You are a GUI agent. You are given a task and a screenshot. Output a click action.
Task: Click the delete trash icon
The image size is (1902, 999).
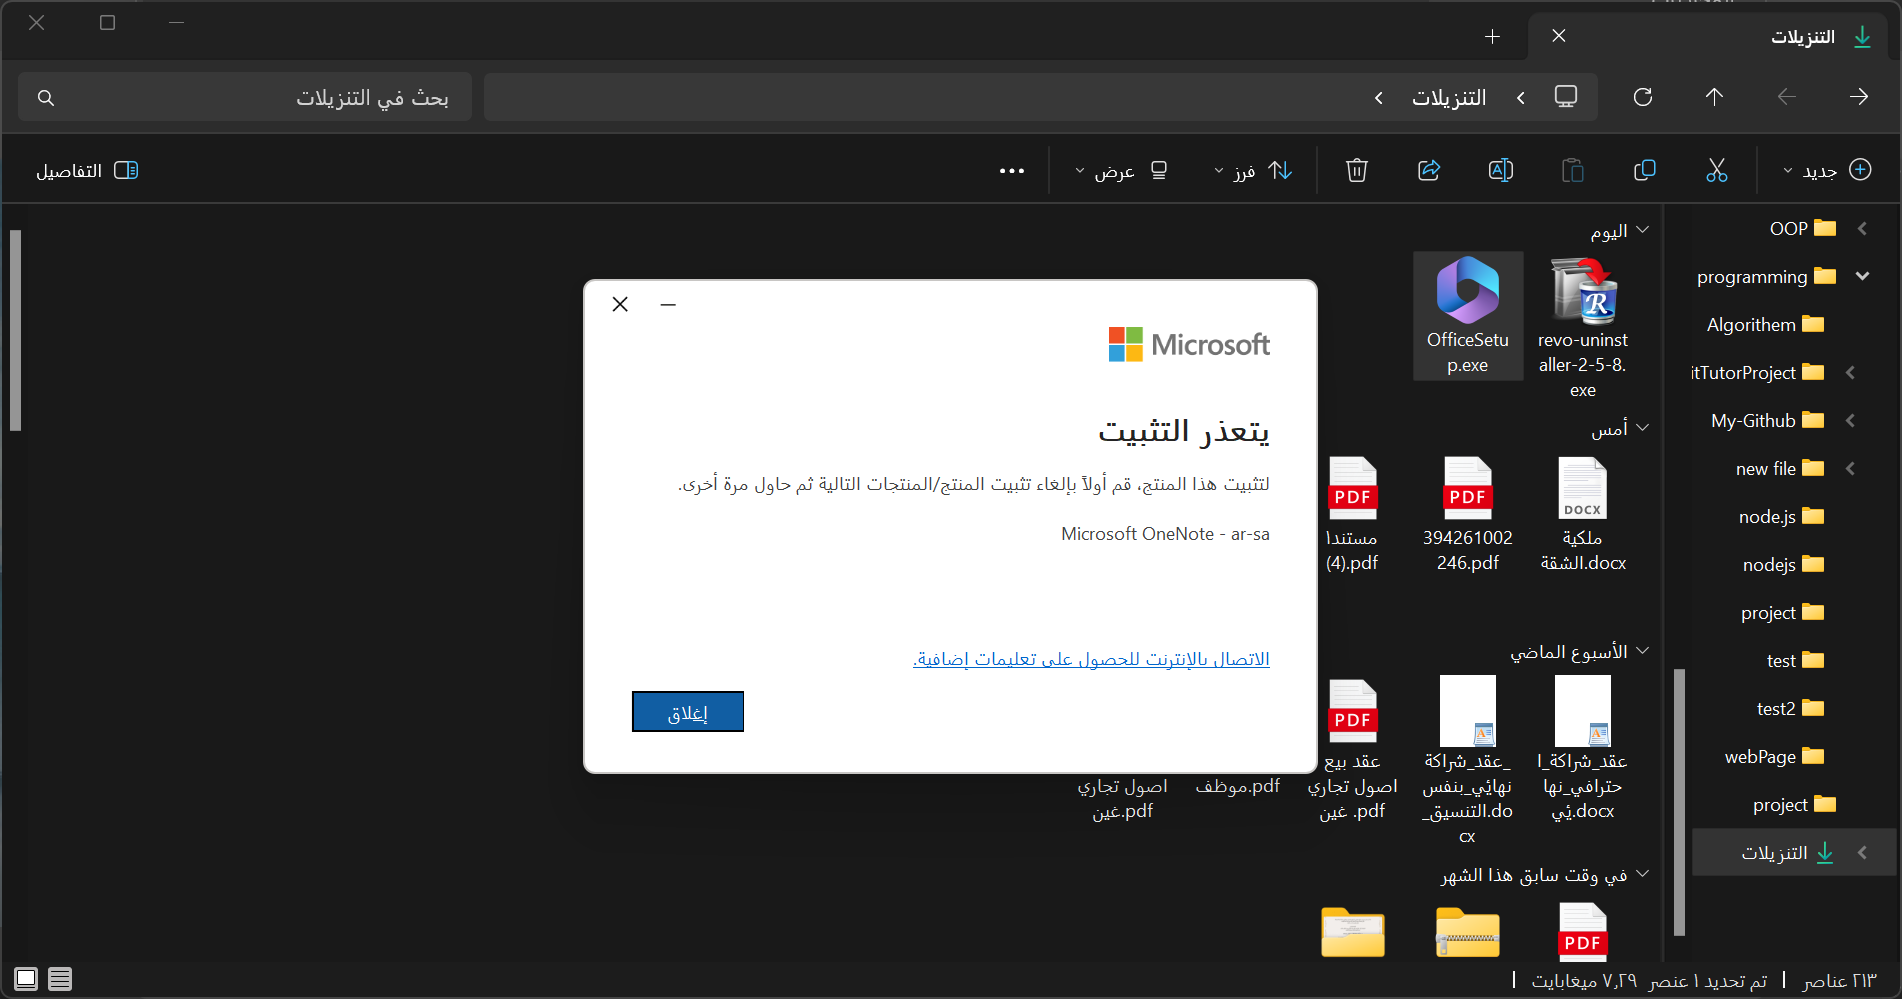click(x=1356, y=171)
